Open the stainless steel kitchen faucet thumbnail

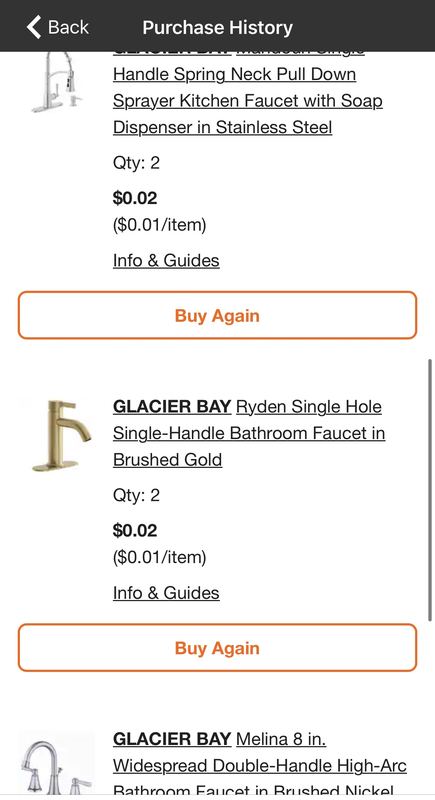pyautogui.click(x=58, y=82)
